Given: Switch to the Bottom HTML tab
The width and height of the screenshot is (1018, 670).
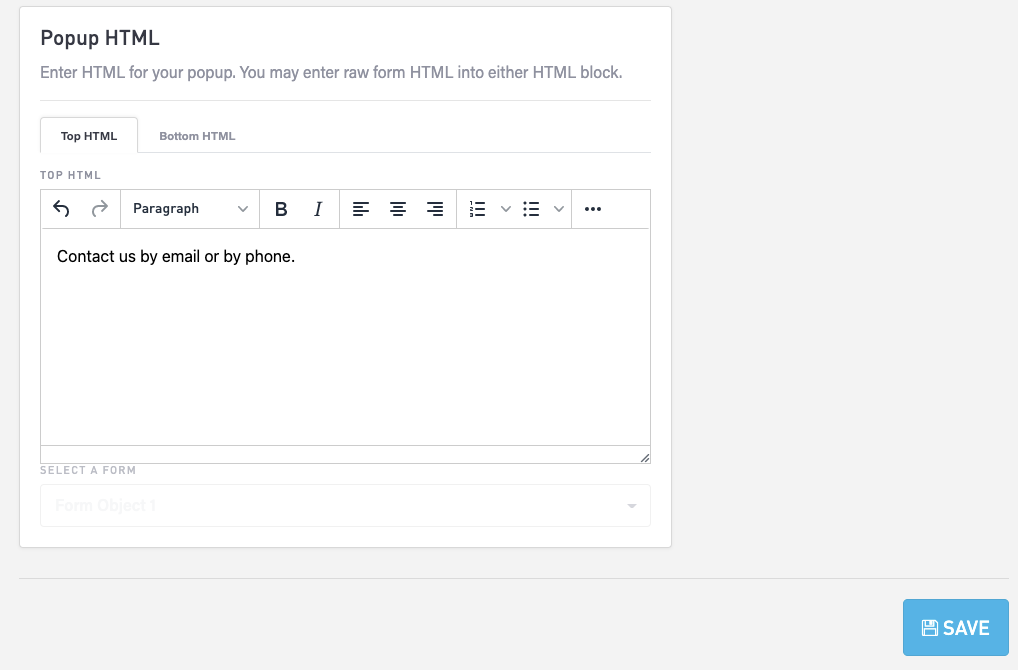Looking at the screenshot, I should click(x=197, y=136).
